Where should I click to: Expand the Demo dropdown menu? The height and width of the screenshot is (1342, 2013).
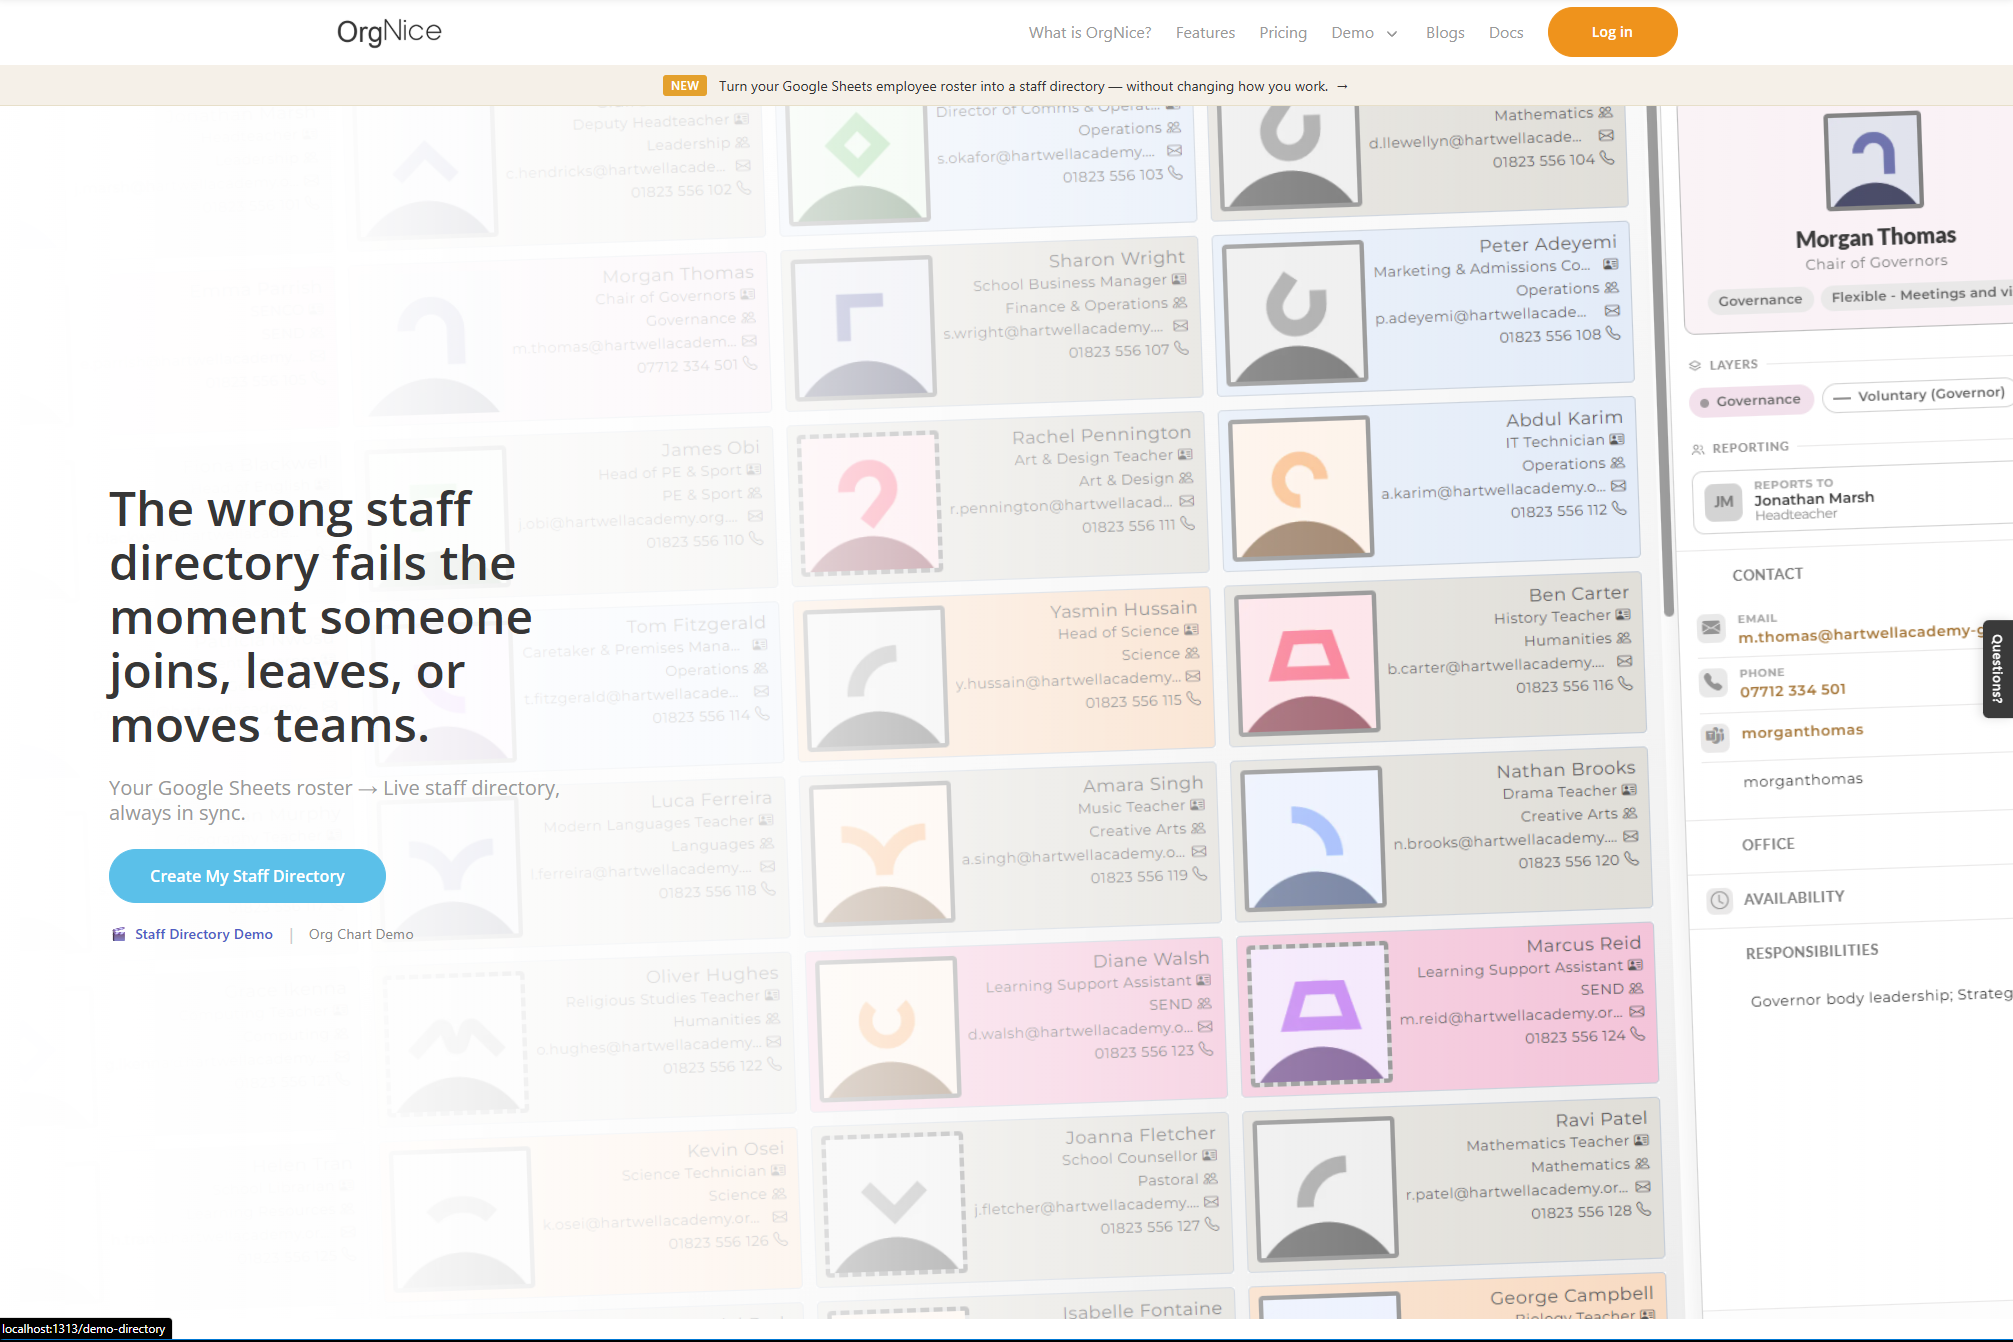(1364, 33)
